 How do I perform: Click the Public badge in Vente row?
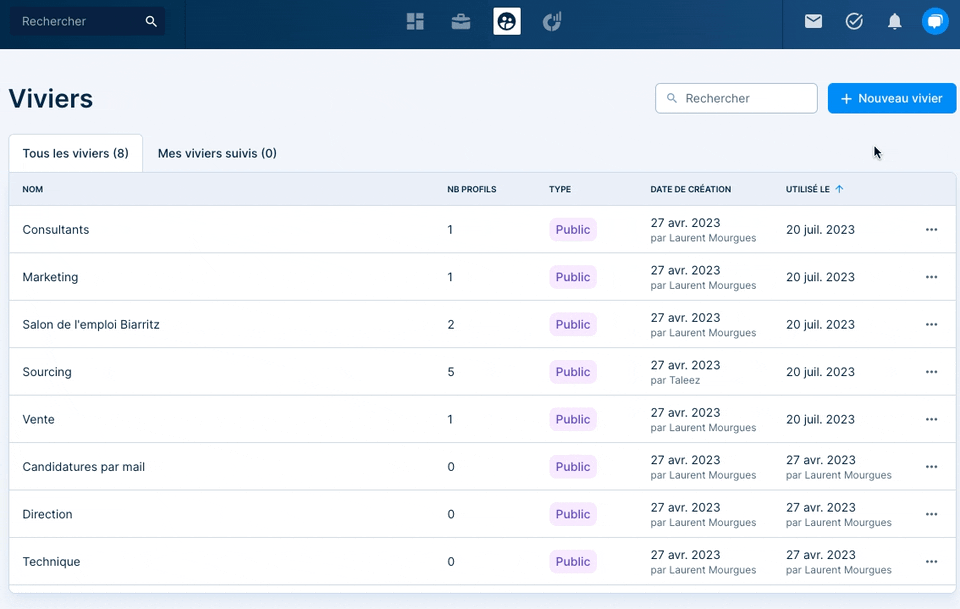[572, 419]
